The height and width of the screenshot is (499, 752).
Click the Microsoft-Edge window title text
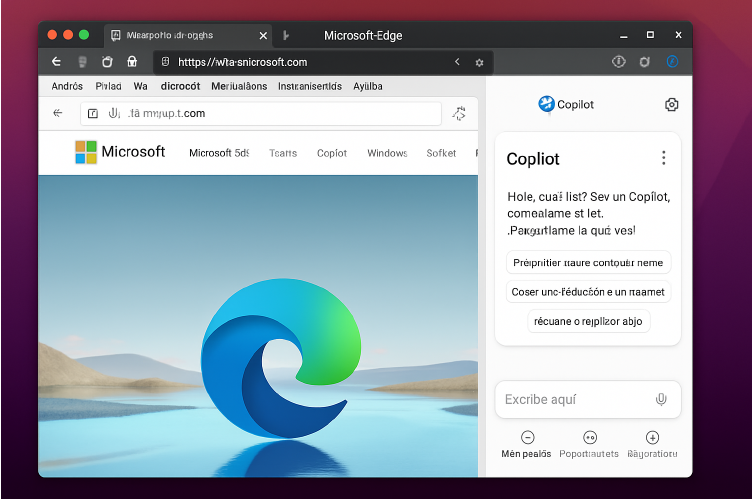[x=363, y=36]
